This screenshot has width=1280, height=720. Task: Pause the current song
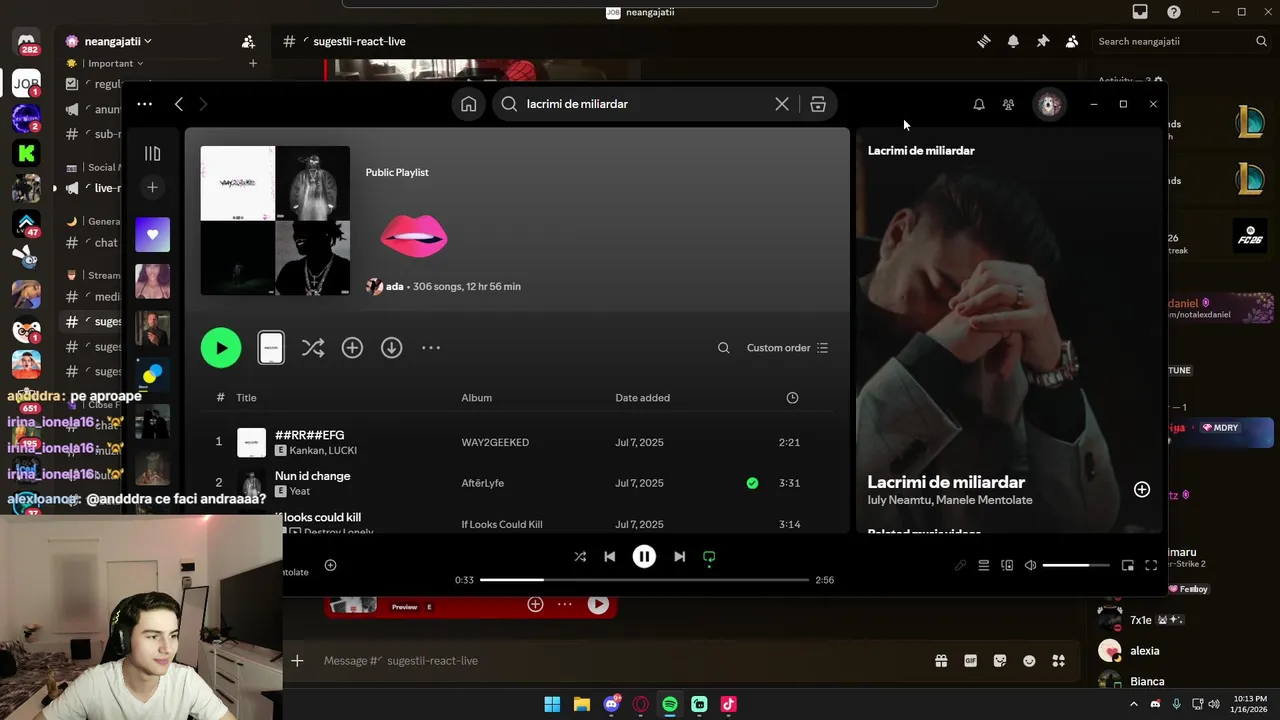[644, 557]
